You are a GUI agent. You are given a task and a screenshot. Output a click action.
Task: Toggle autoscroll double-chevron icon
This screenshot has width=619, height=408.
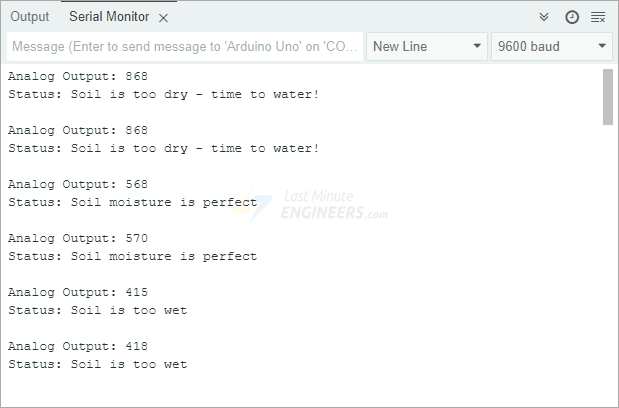pyautogui.click(x=544, y=17)
